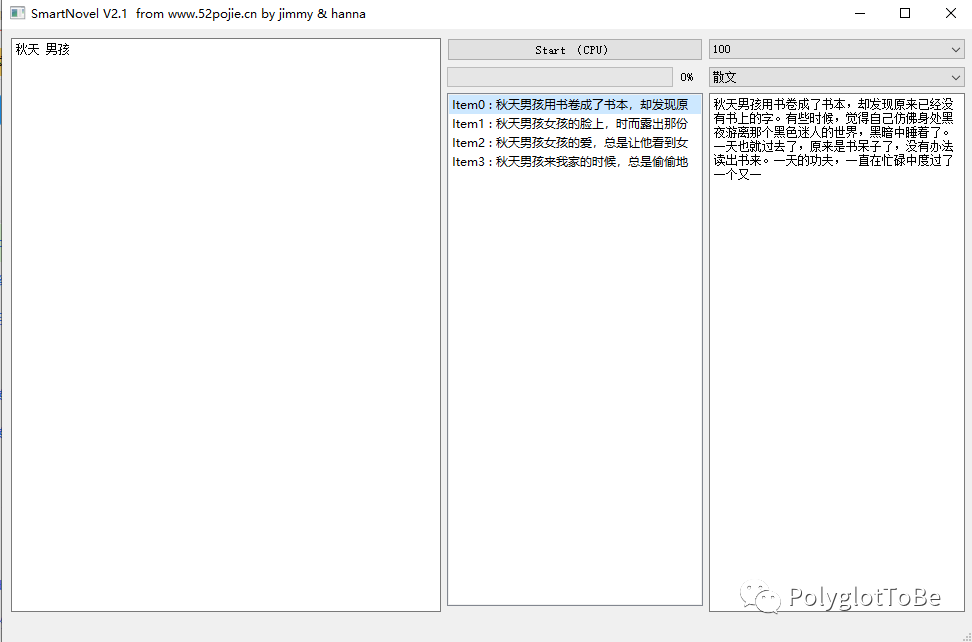Open the 散文 style dropdown
This screenshot has width=972, height=642.
click(837, 77)
